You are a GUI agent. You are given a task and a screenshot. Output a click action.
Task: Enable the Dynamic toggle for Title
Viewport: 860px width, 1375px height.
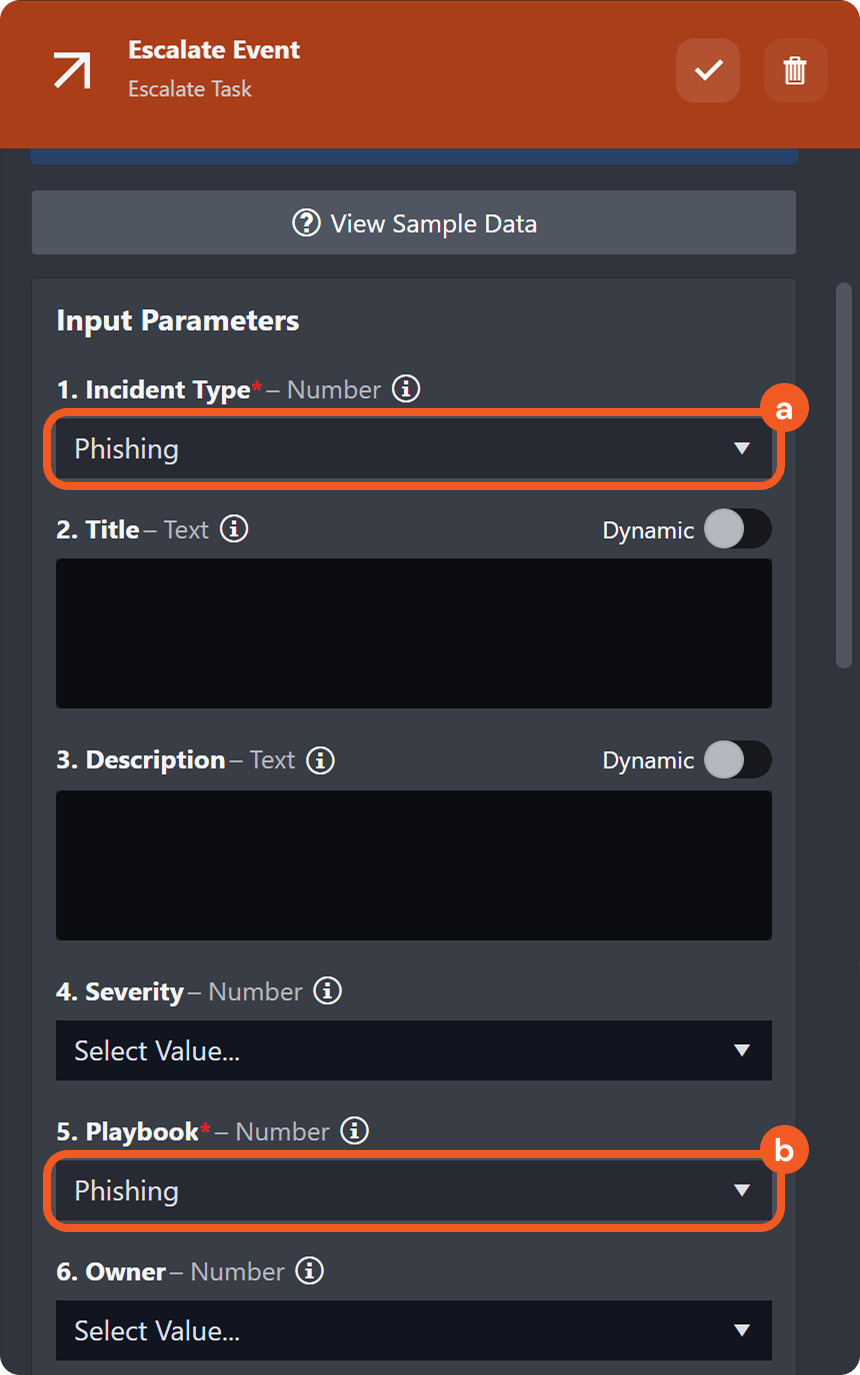tap(737, 529)
